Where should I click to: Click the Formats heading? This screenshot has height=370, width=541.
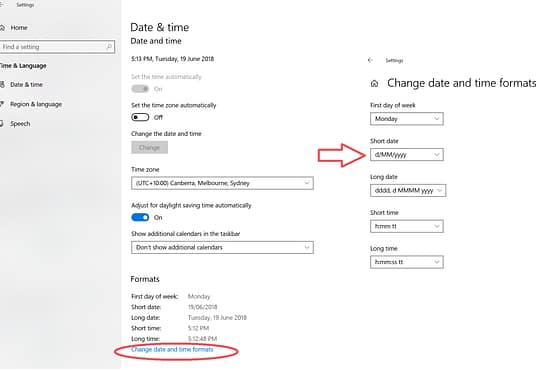coord(145,279)
